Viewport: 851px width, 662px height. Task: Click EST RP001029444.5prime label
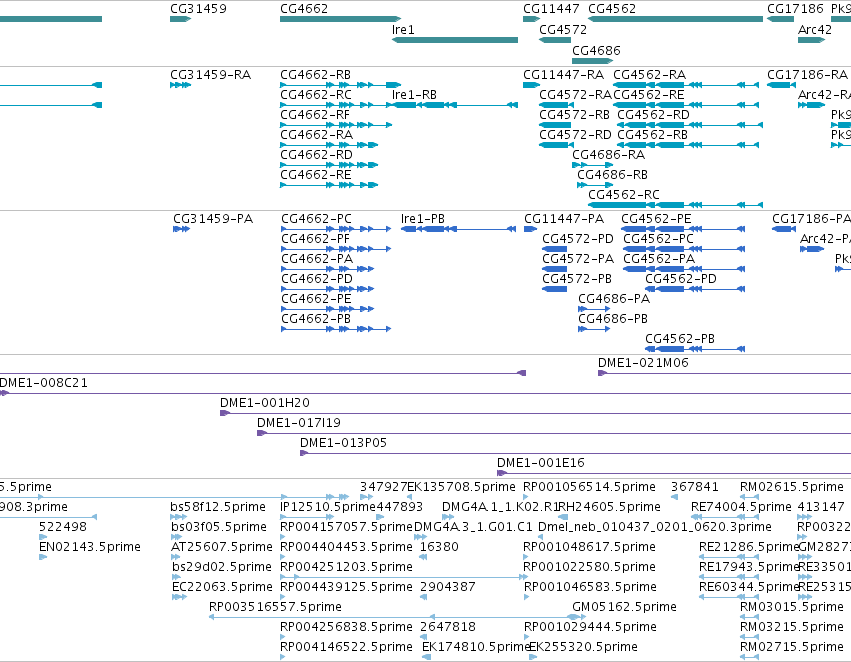tap(589, 627)
